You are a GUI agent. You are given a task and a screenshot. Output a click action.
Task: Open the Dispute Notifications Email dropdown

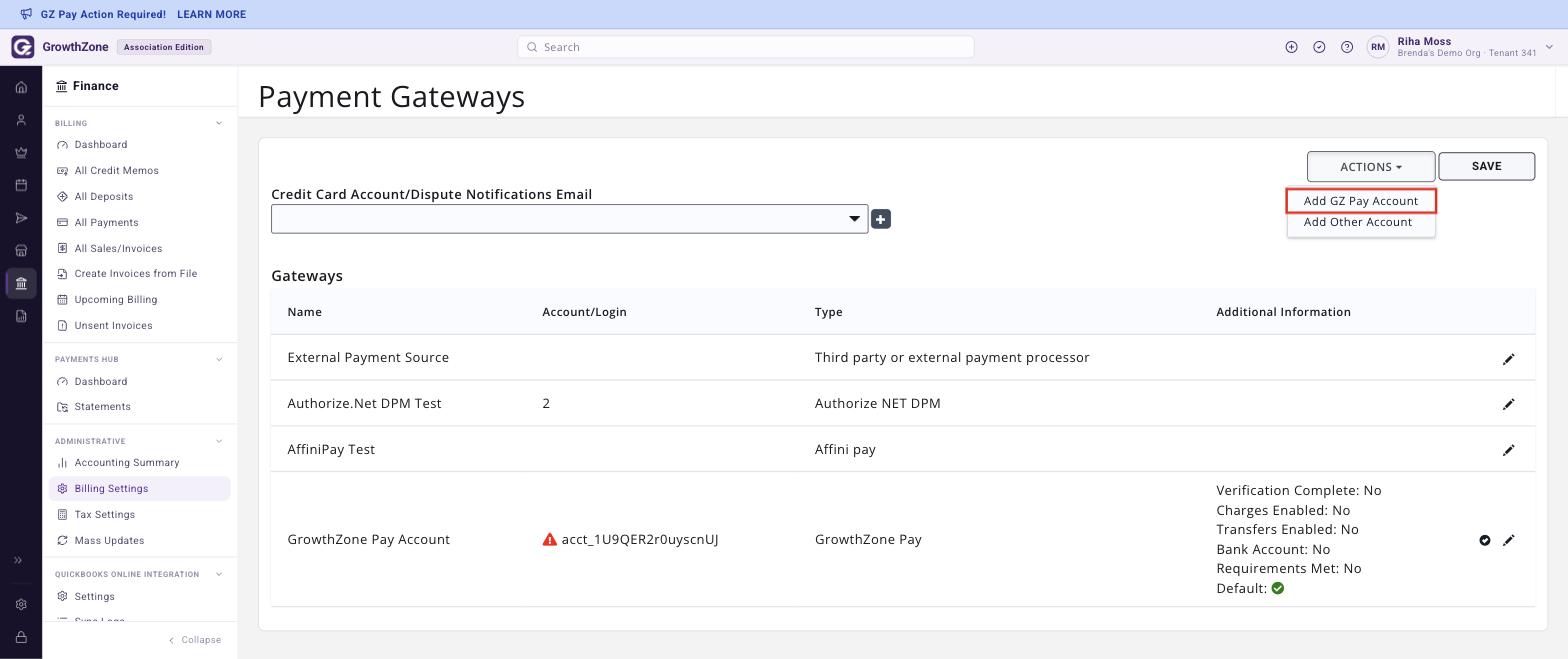pos(570,219)
